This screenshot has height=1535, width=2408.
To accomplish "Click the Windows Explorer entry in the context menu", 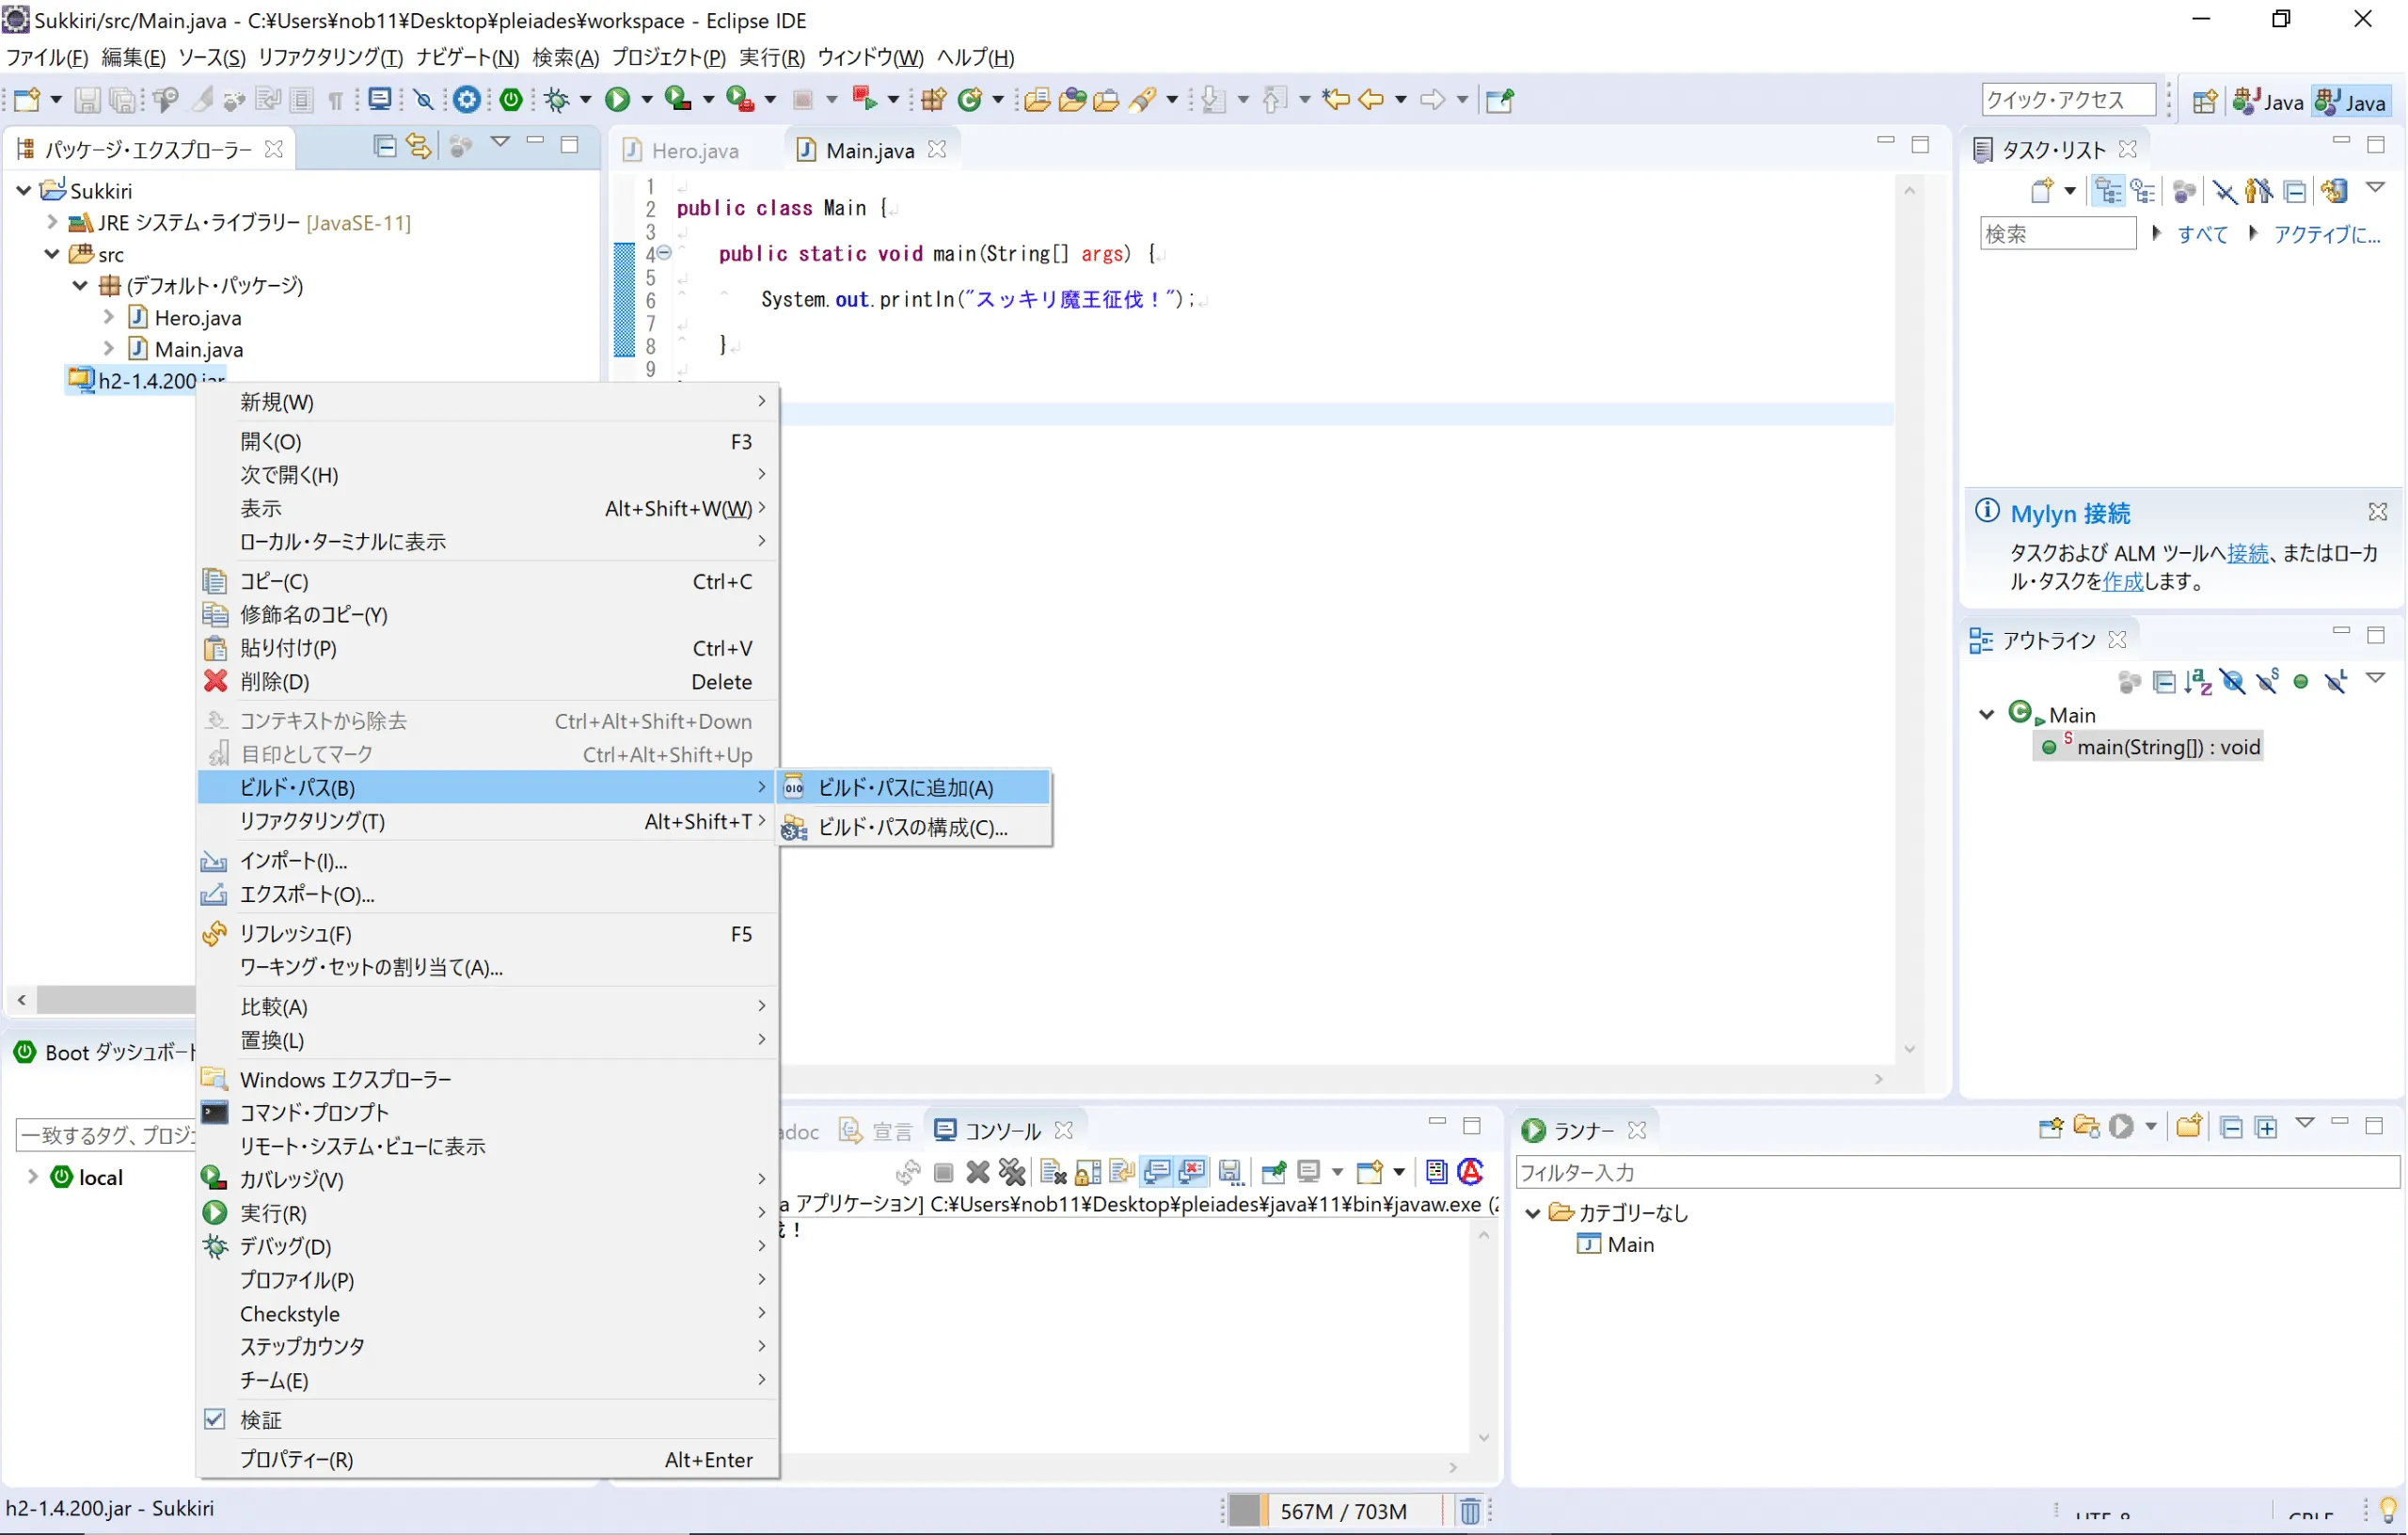I will click(x=487, y=1079).
